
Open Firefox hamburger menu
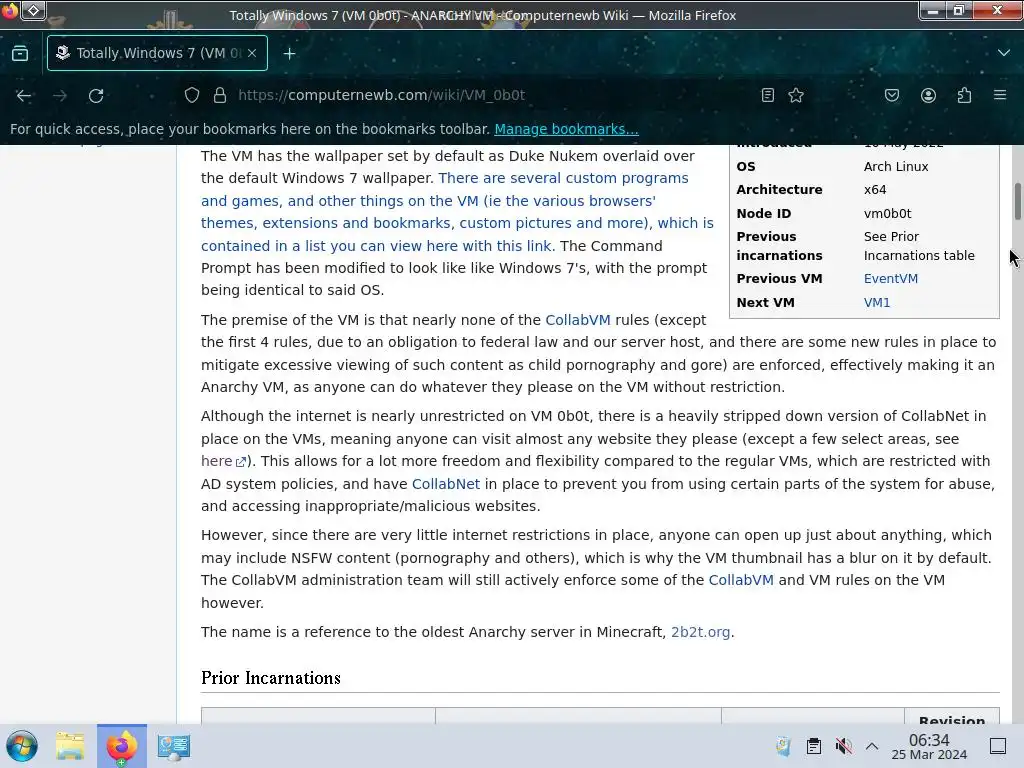coord(1000,95)
